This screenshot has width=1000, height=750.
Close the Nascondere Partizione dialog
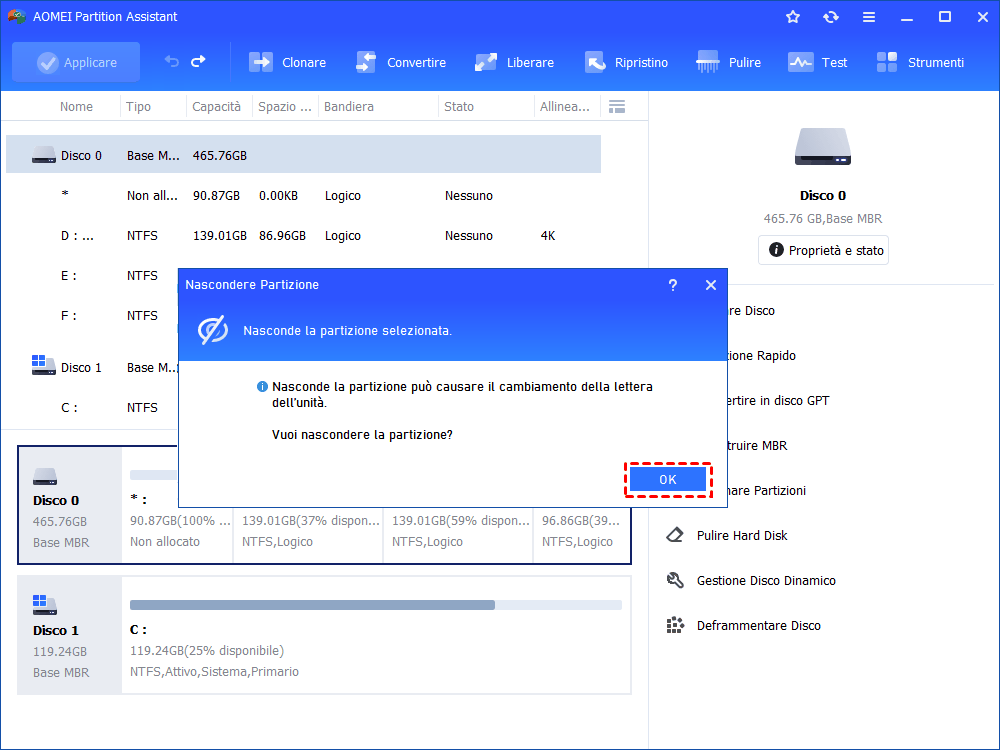[711, 285]
